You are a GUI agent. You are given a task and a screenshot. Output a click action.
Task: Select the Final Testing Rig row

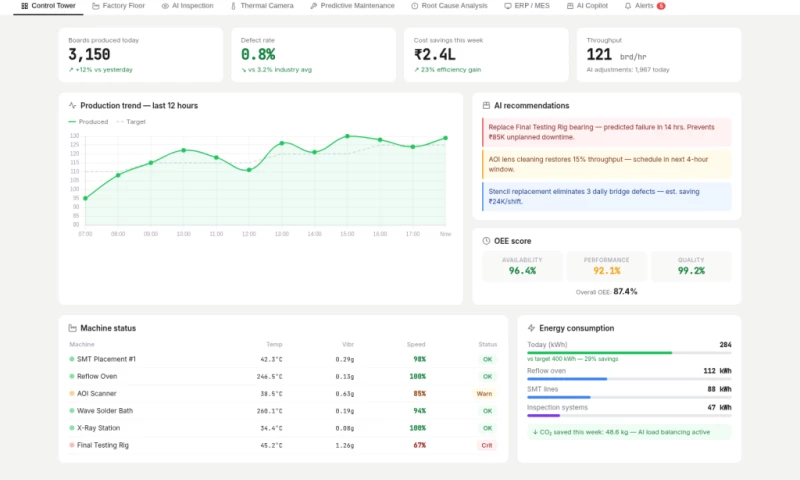point(283,445)
